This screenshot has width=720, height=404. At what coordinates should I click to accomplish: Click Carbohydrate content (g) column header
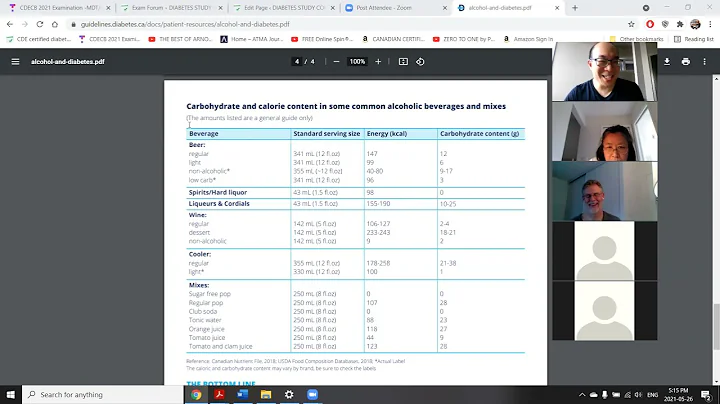coord(479,134)
